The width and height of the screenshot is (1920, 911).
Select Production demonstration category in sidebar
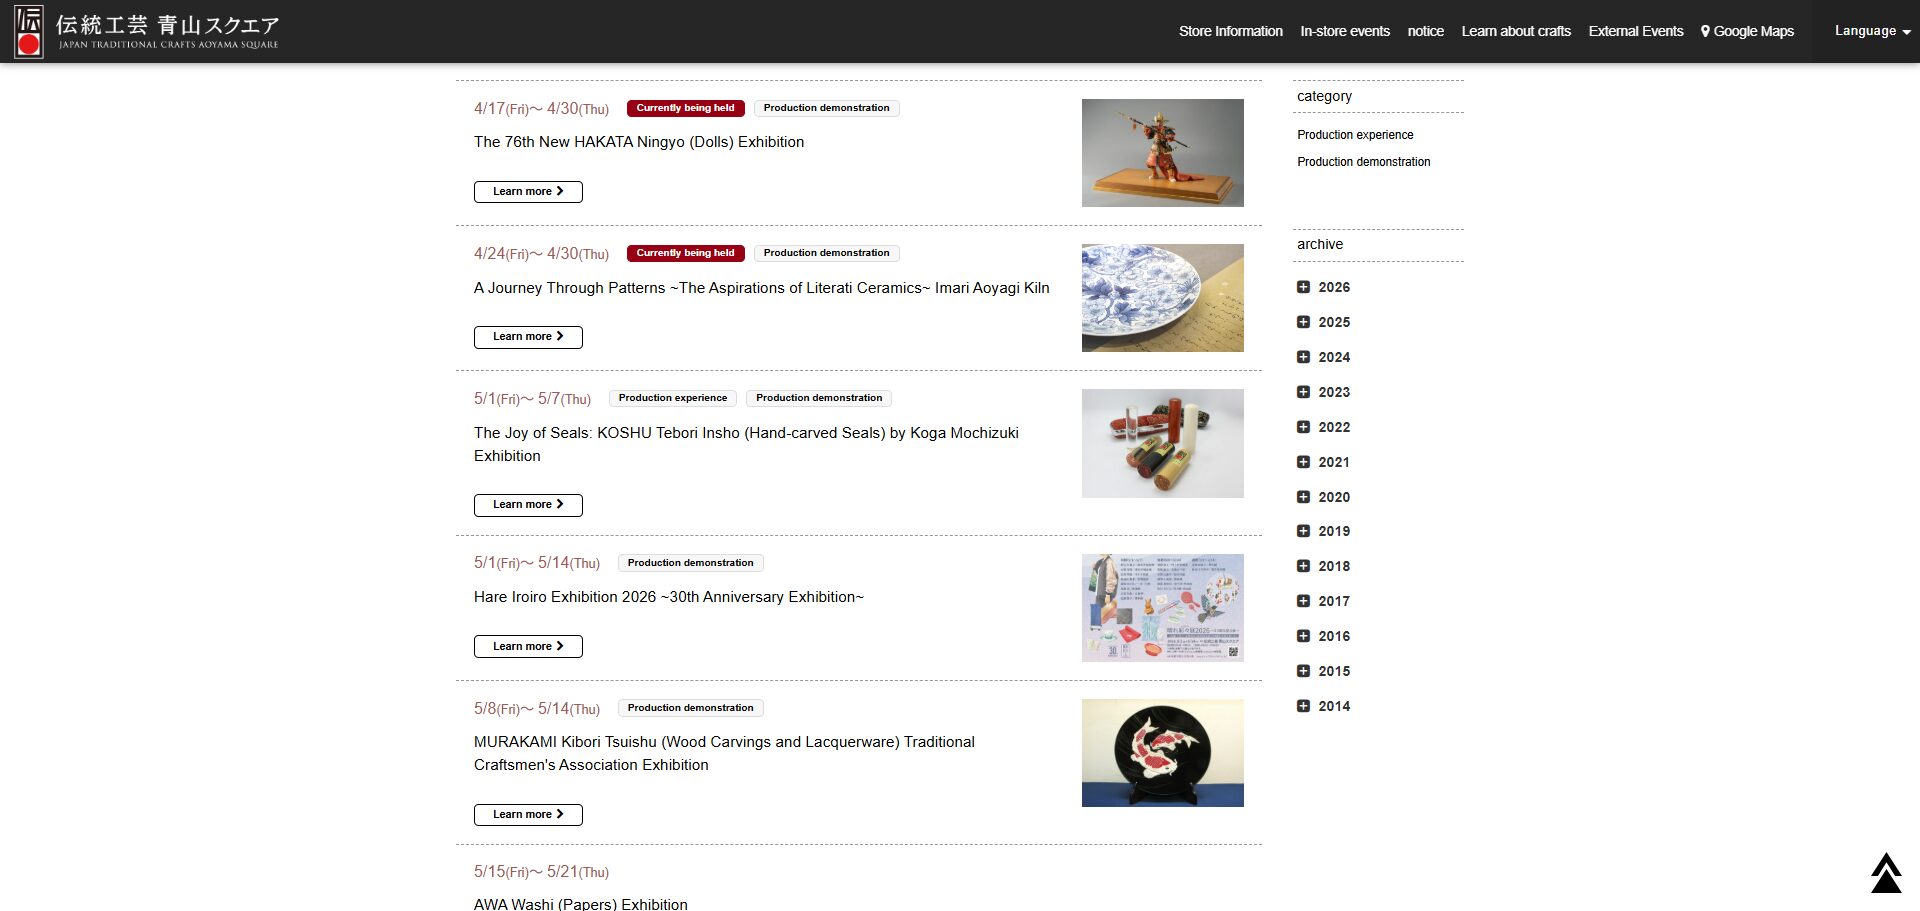[1363, 162]
